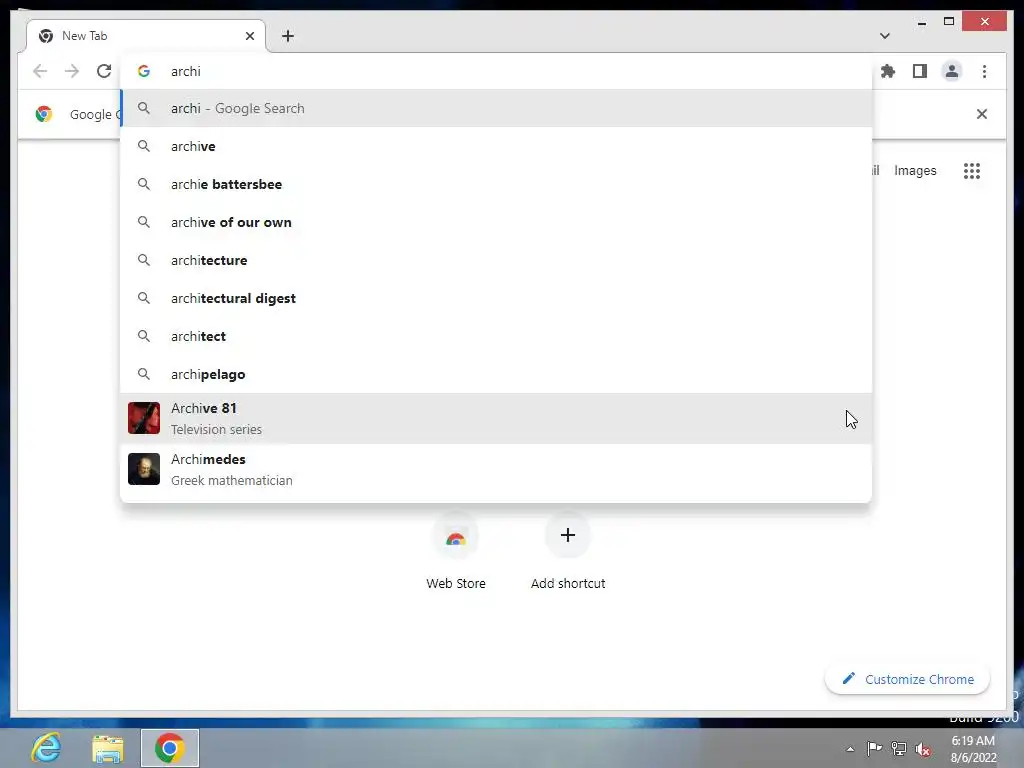Click search magnifier beside 'architect'
This screenshot has height=768, width=1024.
(144, 336)
